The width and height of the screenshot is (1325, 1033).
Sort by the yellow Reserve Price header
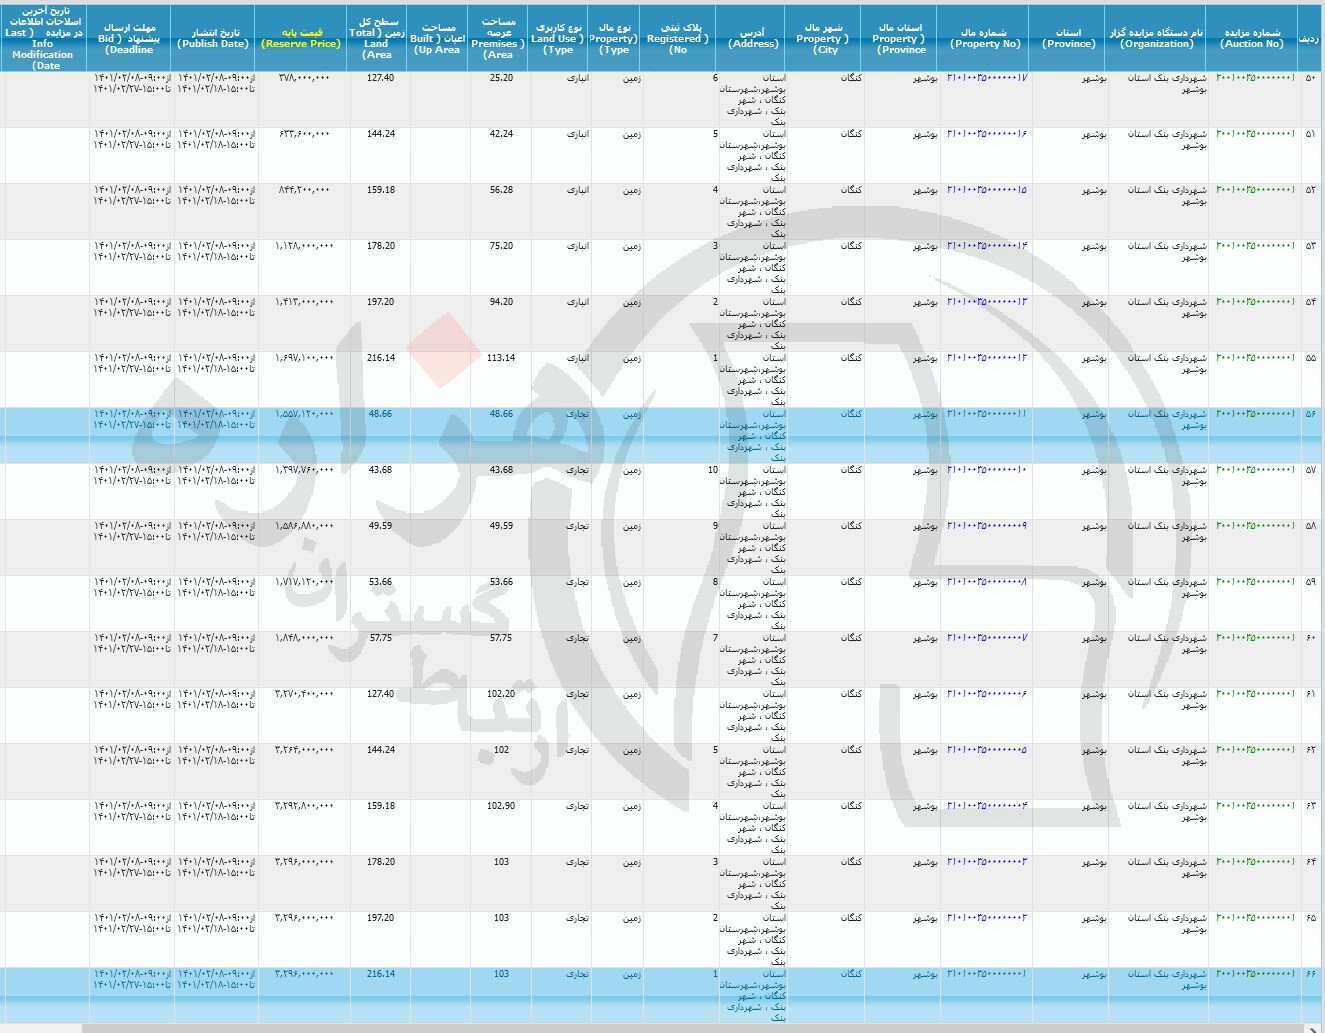pyautogui.click(x=302, y=38)
